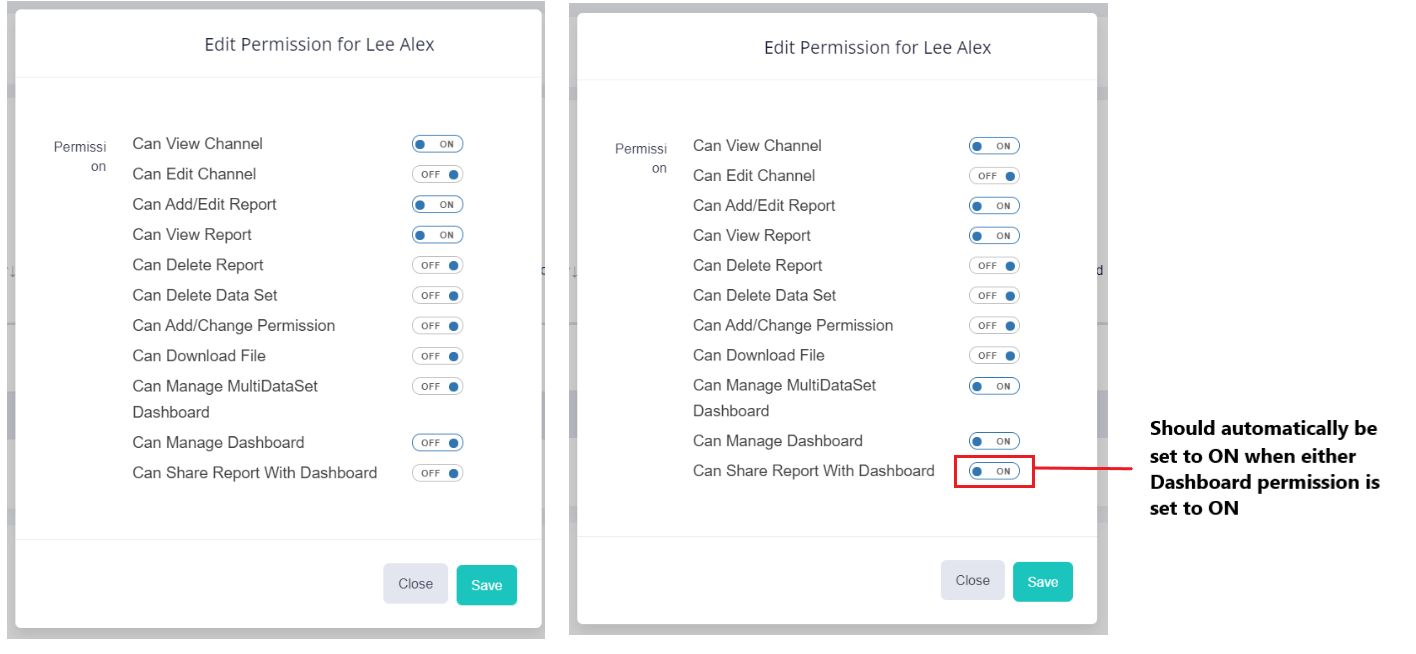Switch on the OFF Can Manage MultiDataSet Dashboard toggle
The image size is (1416, 654).
click(437, 386)
